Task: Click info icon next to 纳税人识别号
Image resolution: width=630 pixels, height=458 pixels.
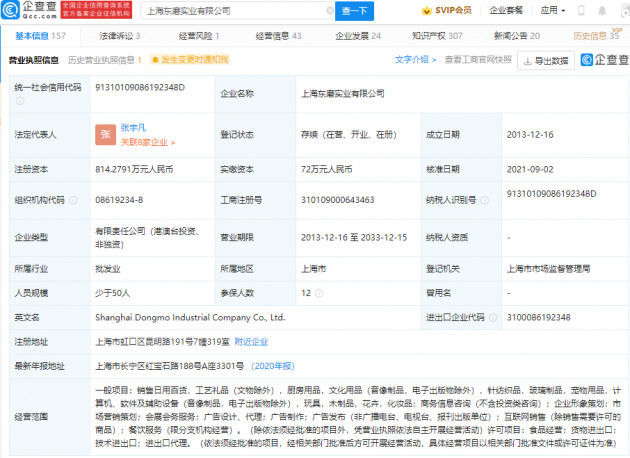Action: [x=485, y=200]
